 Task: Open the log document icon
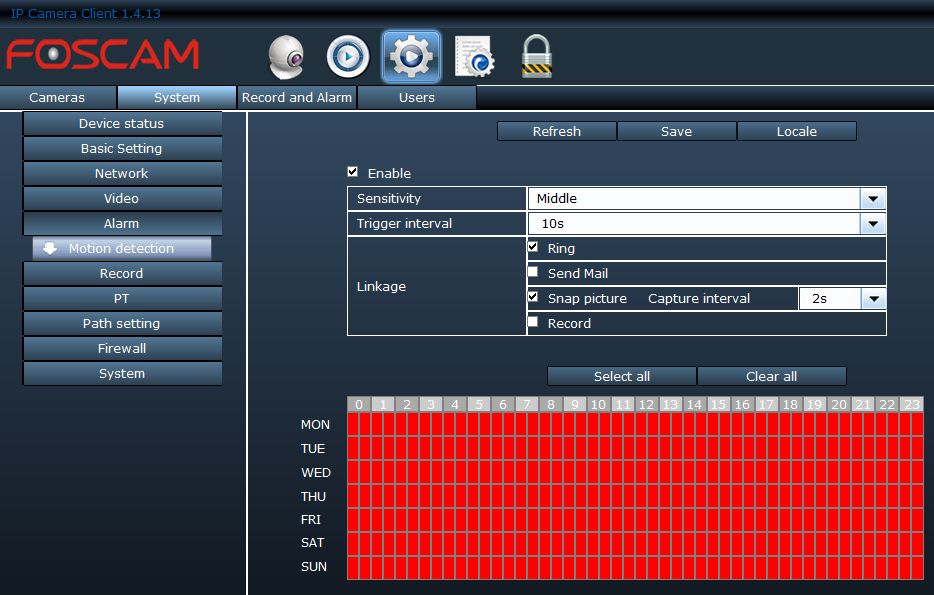pyautogui.click(x=474, y=57)
